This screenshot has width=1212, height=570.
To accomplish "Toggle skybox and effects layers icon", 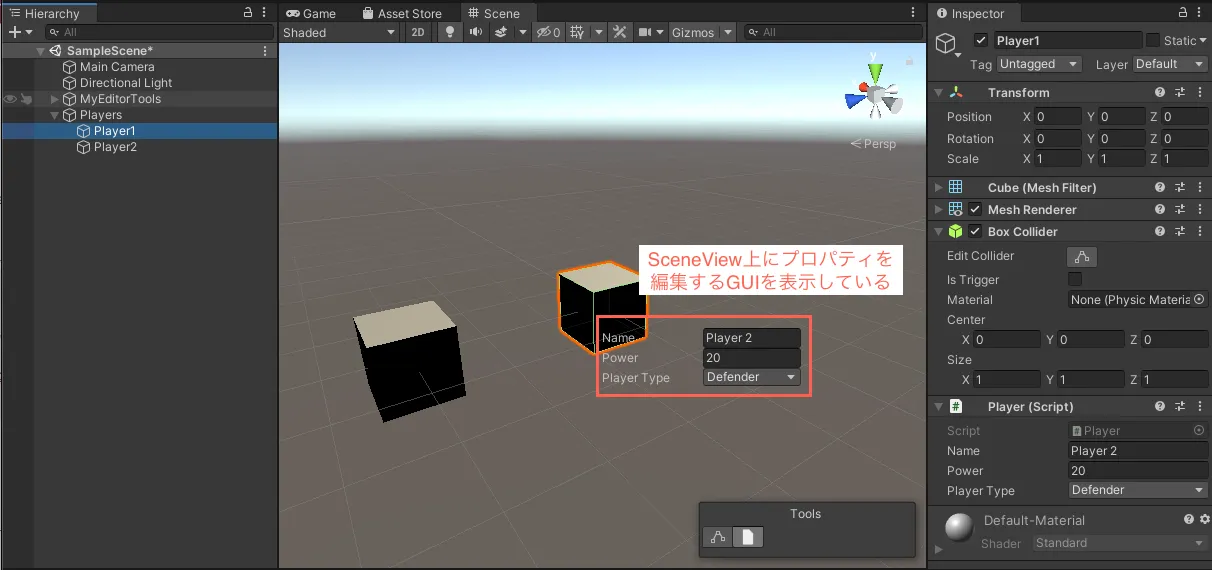I will click(501, 32).
